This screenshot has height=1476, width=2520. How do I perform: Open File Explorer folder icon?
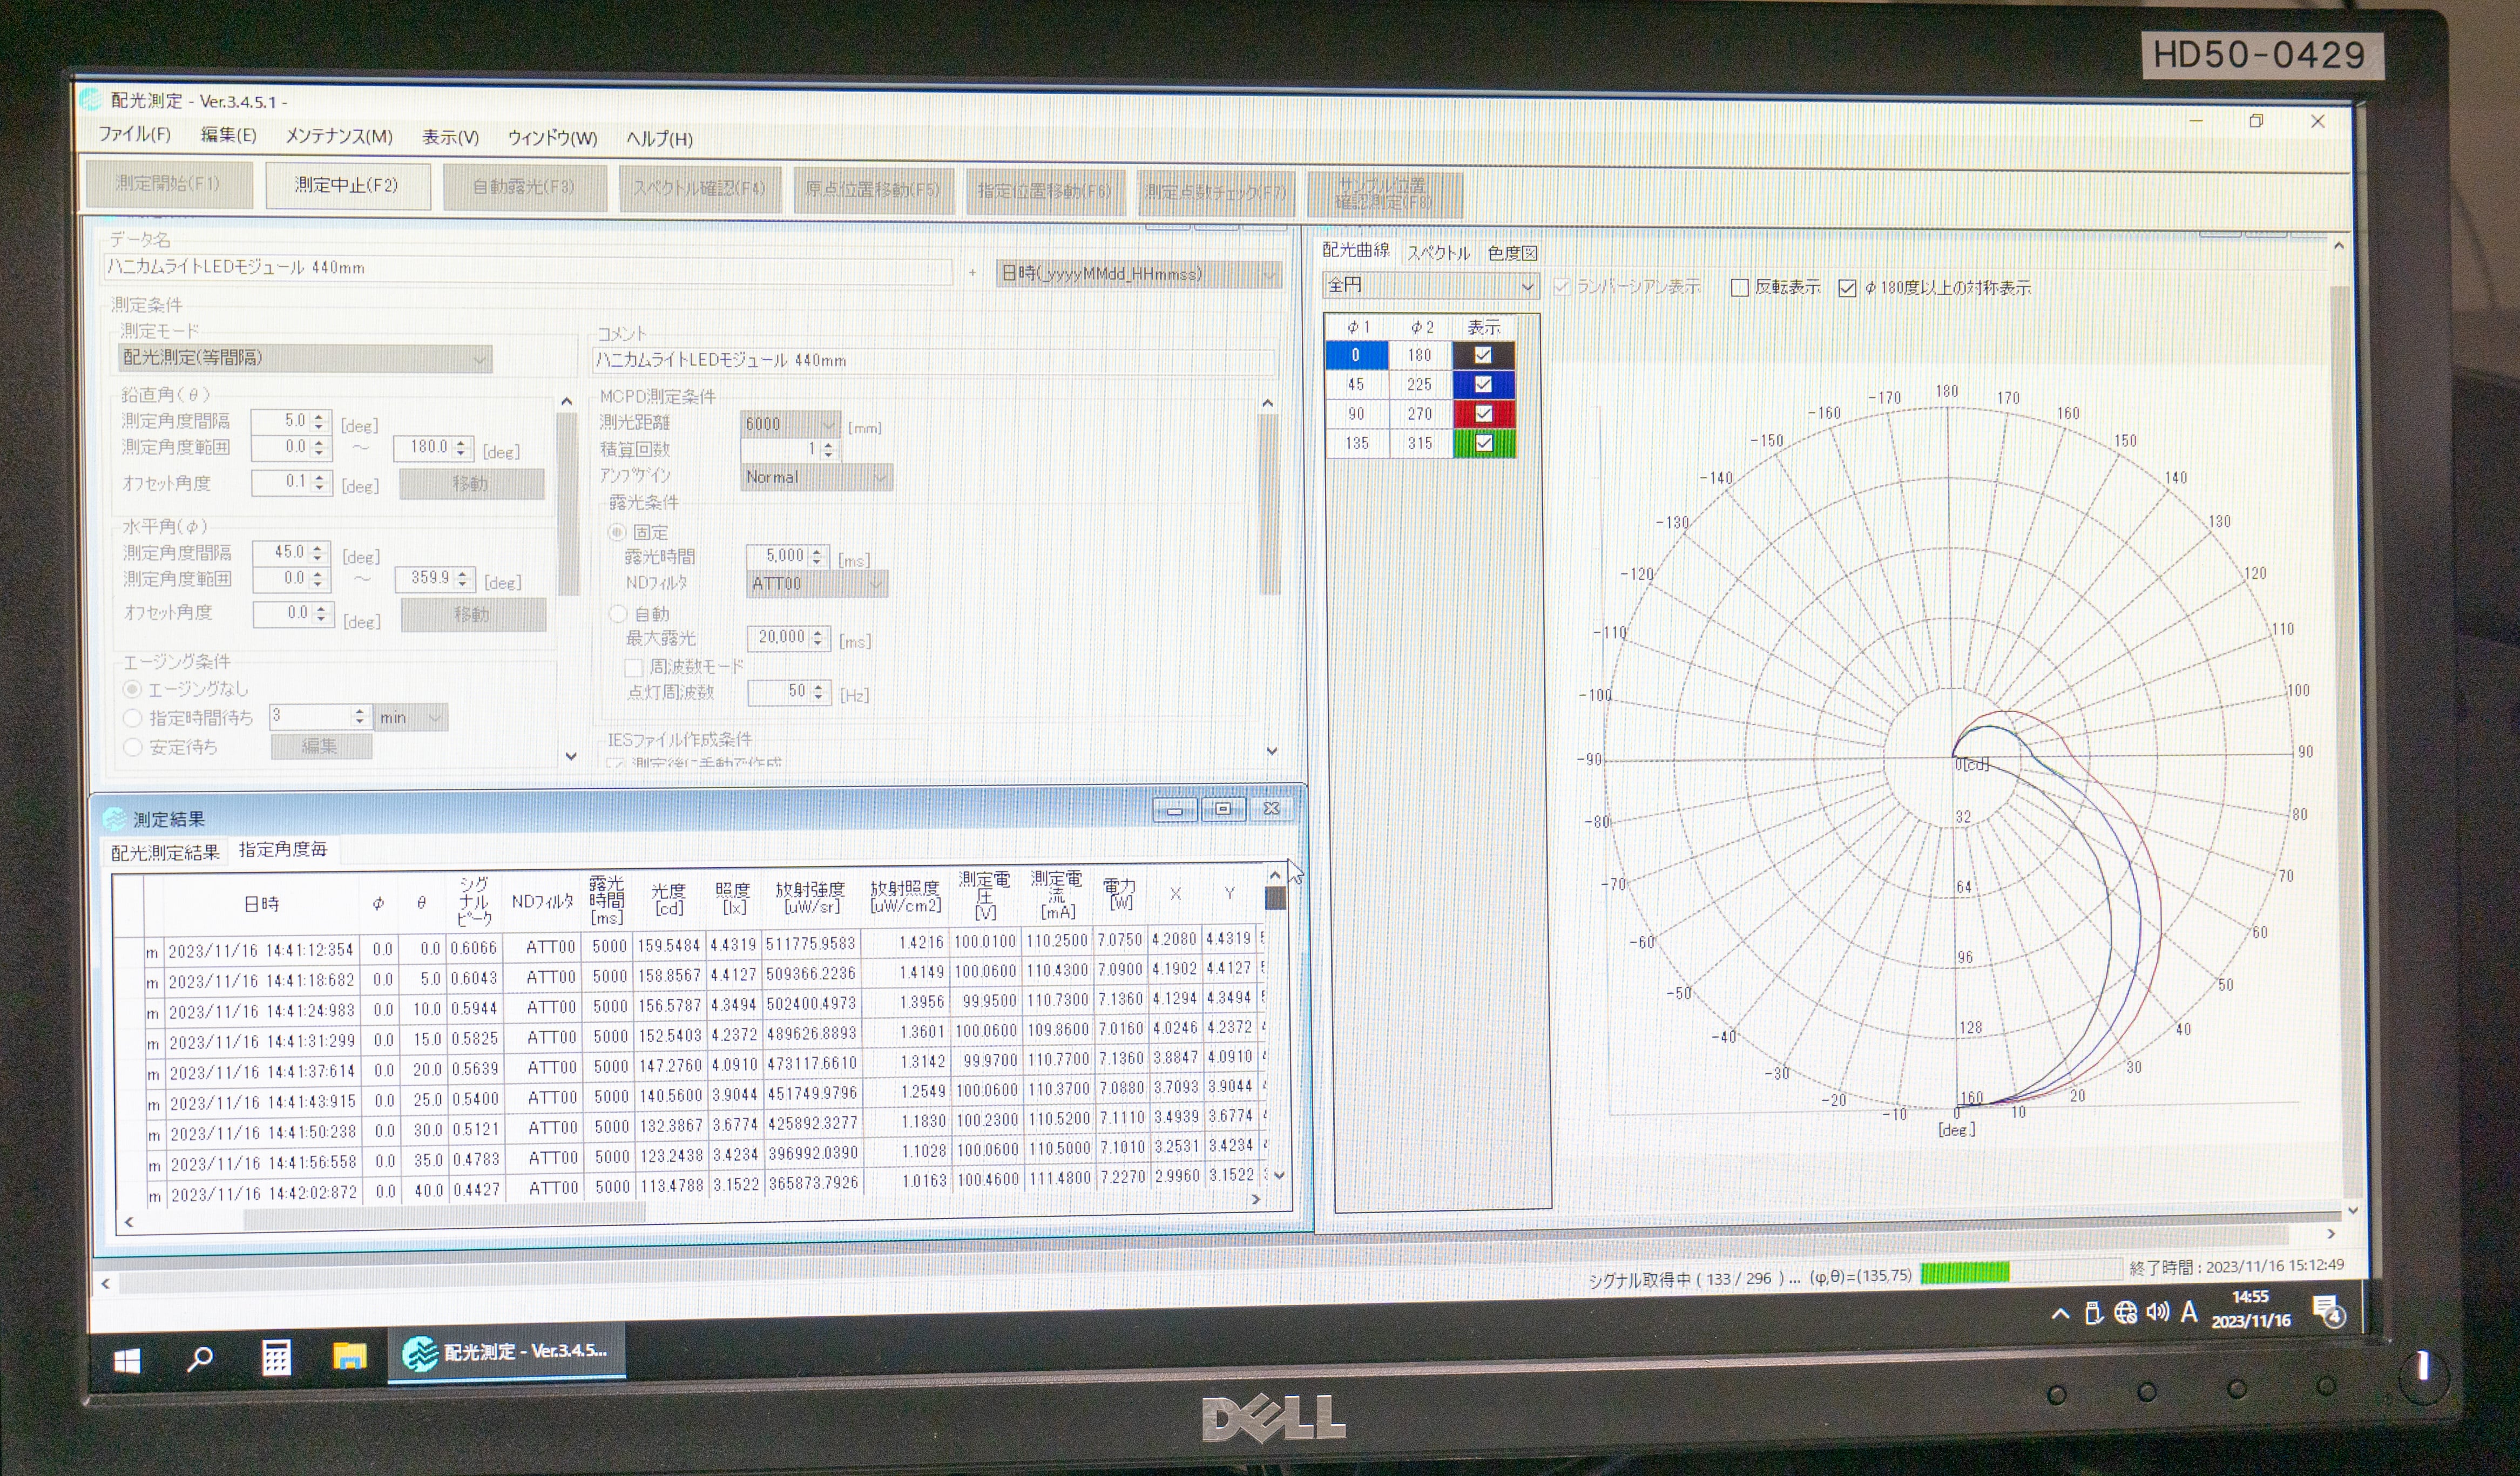(349, 1356)
